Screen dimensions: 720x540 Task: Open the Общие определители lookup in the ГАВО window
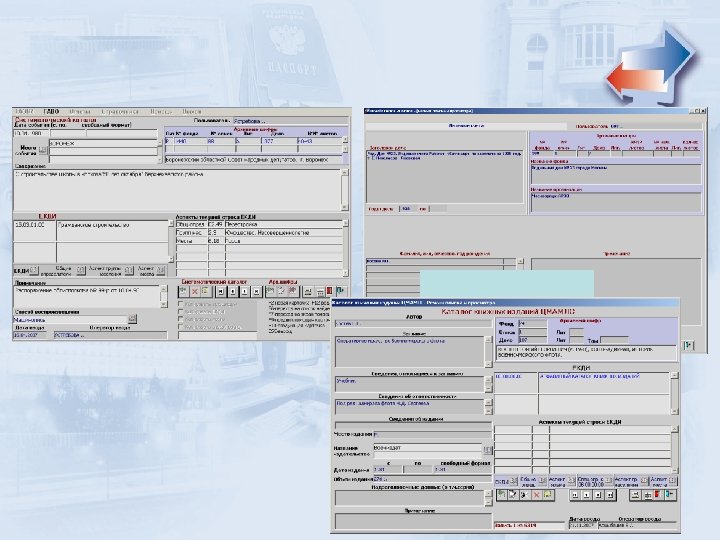[81, 270]
